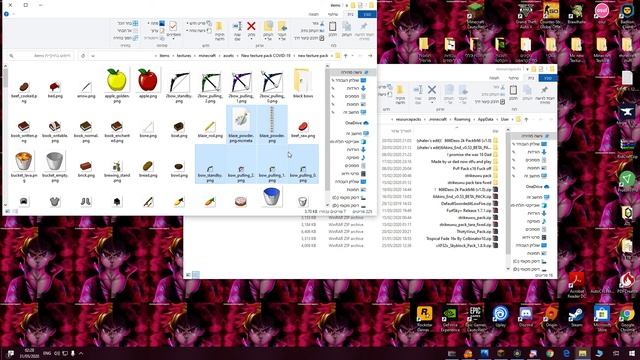The image size is (640, 360).
Task: Open the Epic Games Launcher desktop shortcut
Action: pos(476,318)
